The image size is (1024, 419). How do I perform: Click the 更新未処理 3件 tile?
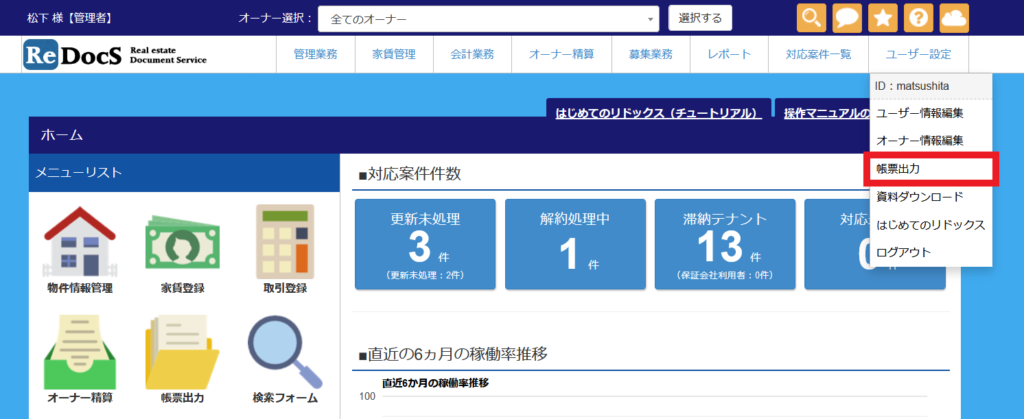(425, 245)
